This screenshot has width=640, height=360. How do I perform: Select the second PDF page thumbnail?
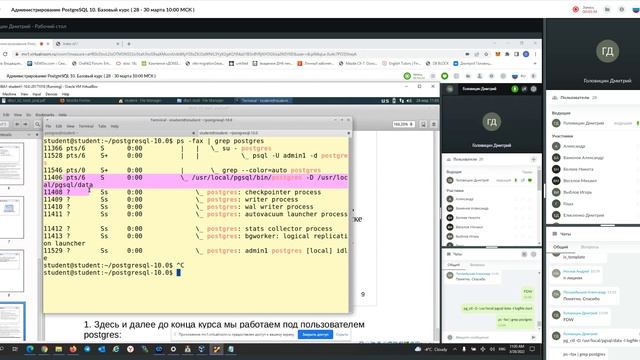[12, 217]
